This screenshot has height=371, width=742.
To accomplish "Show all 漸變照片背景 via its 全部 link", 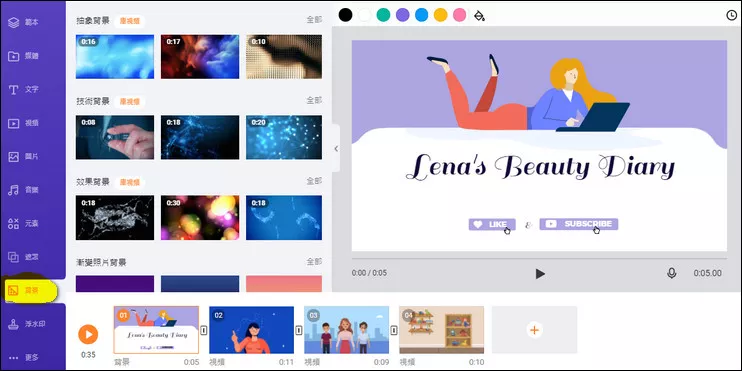I will click(x=314, y=261).
